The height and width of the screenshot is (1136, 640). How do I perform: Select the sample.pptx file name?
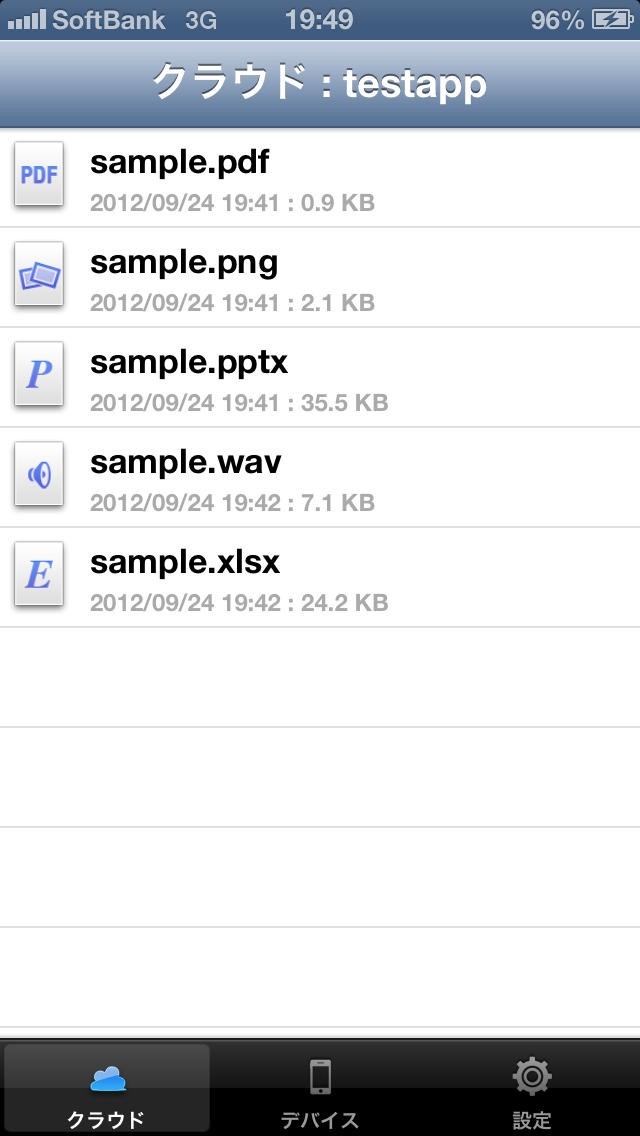click(x=189, y=362)
